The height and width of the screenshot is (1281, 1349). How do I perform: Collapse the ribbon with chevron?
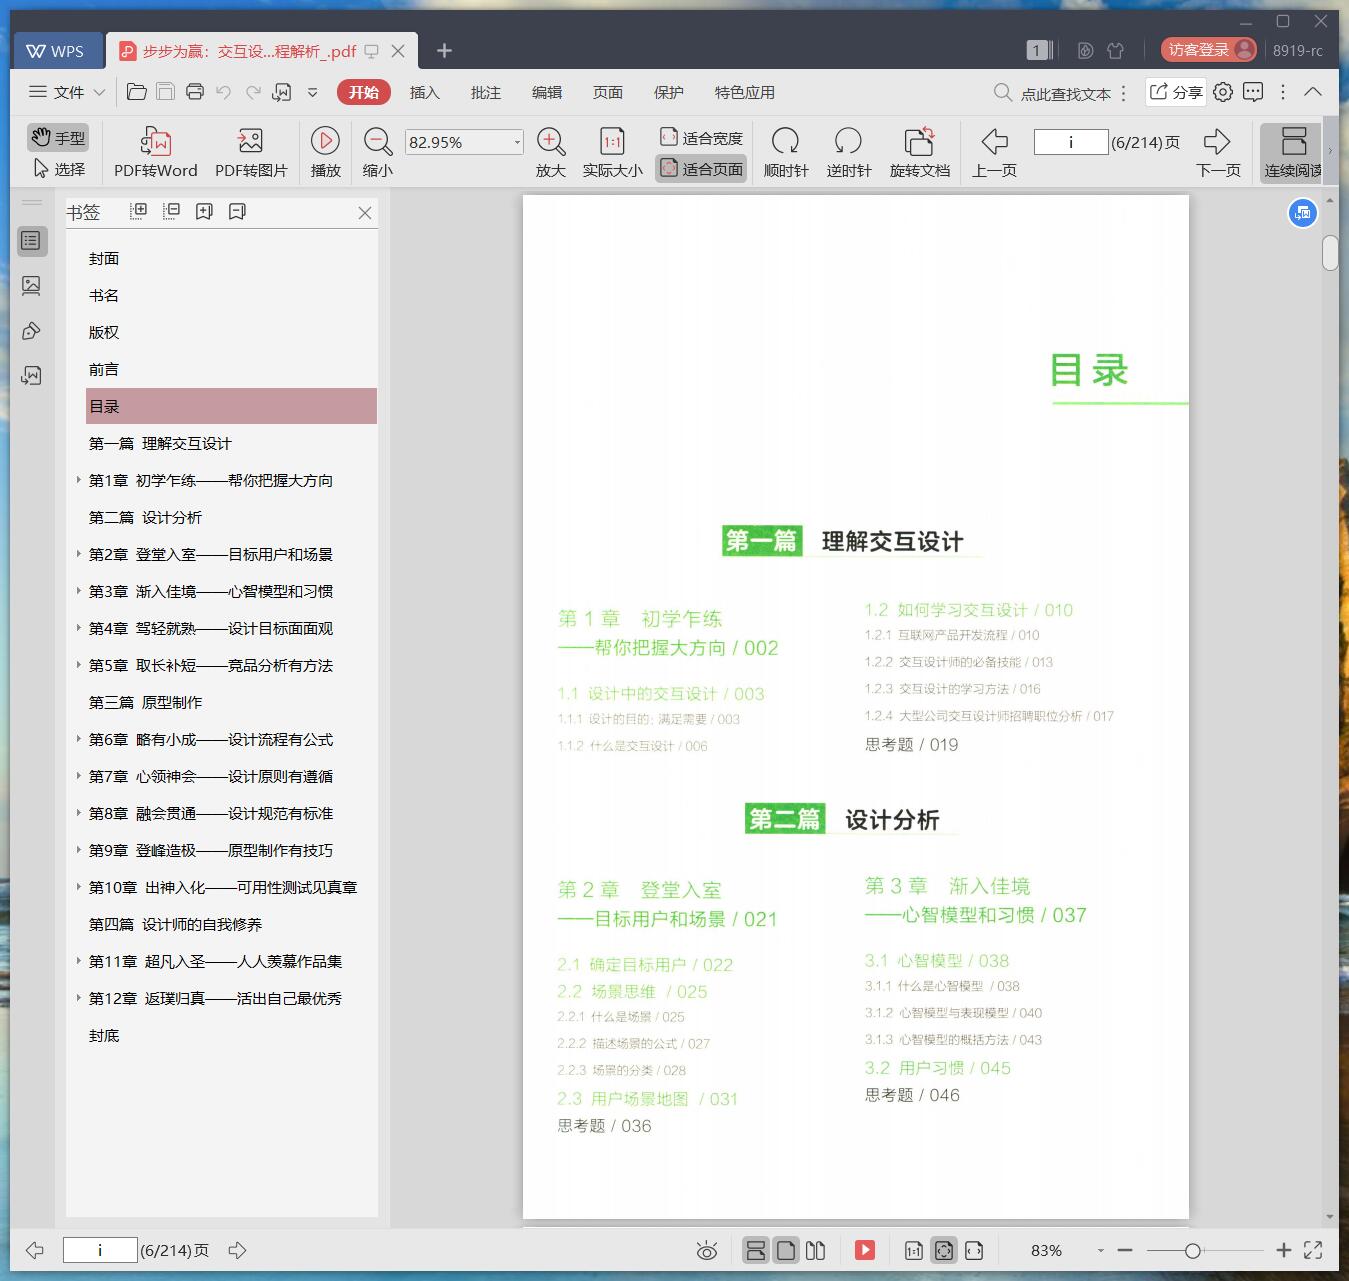[1313, 92]
